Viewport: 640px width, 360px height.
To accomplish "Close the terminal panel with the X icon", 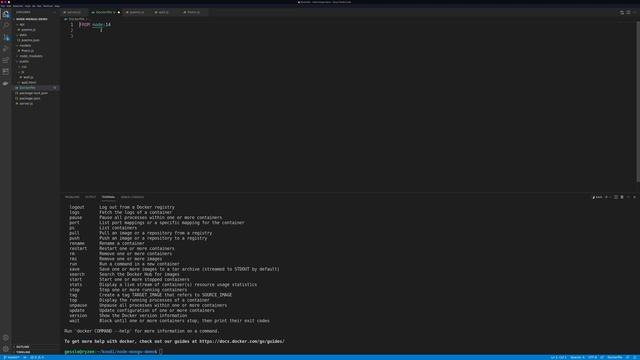I will click(x=634, y=197).
